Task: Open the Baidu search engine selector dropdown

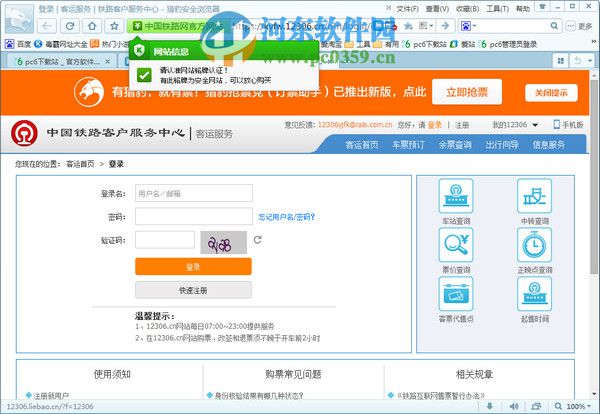Action: 468,26
